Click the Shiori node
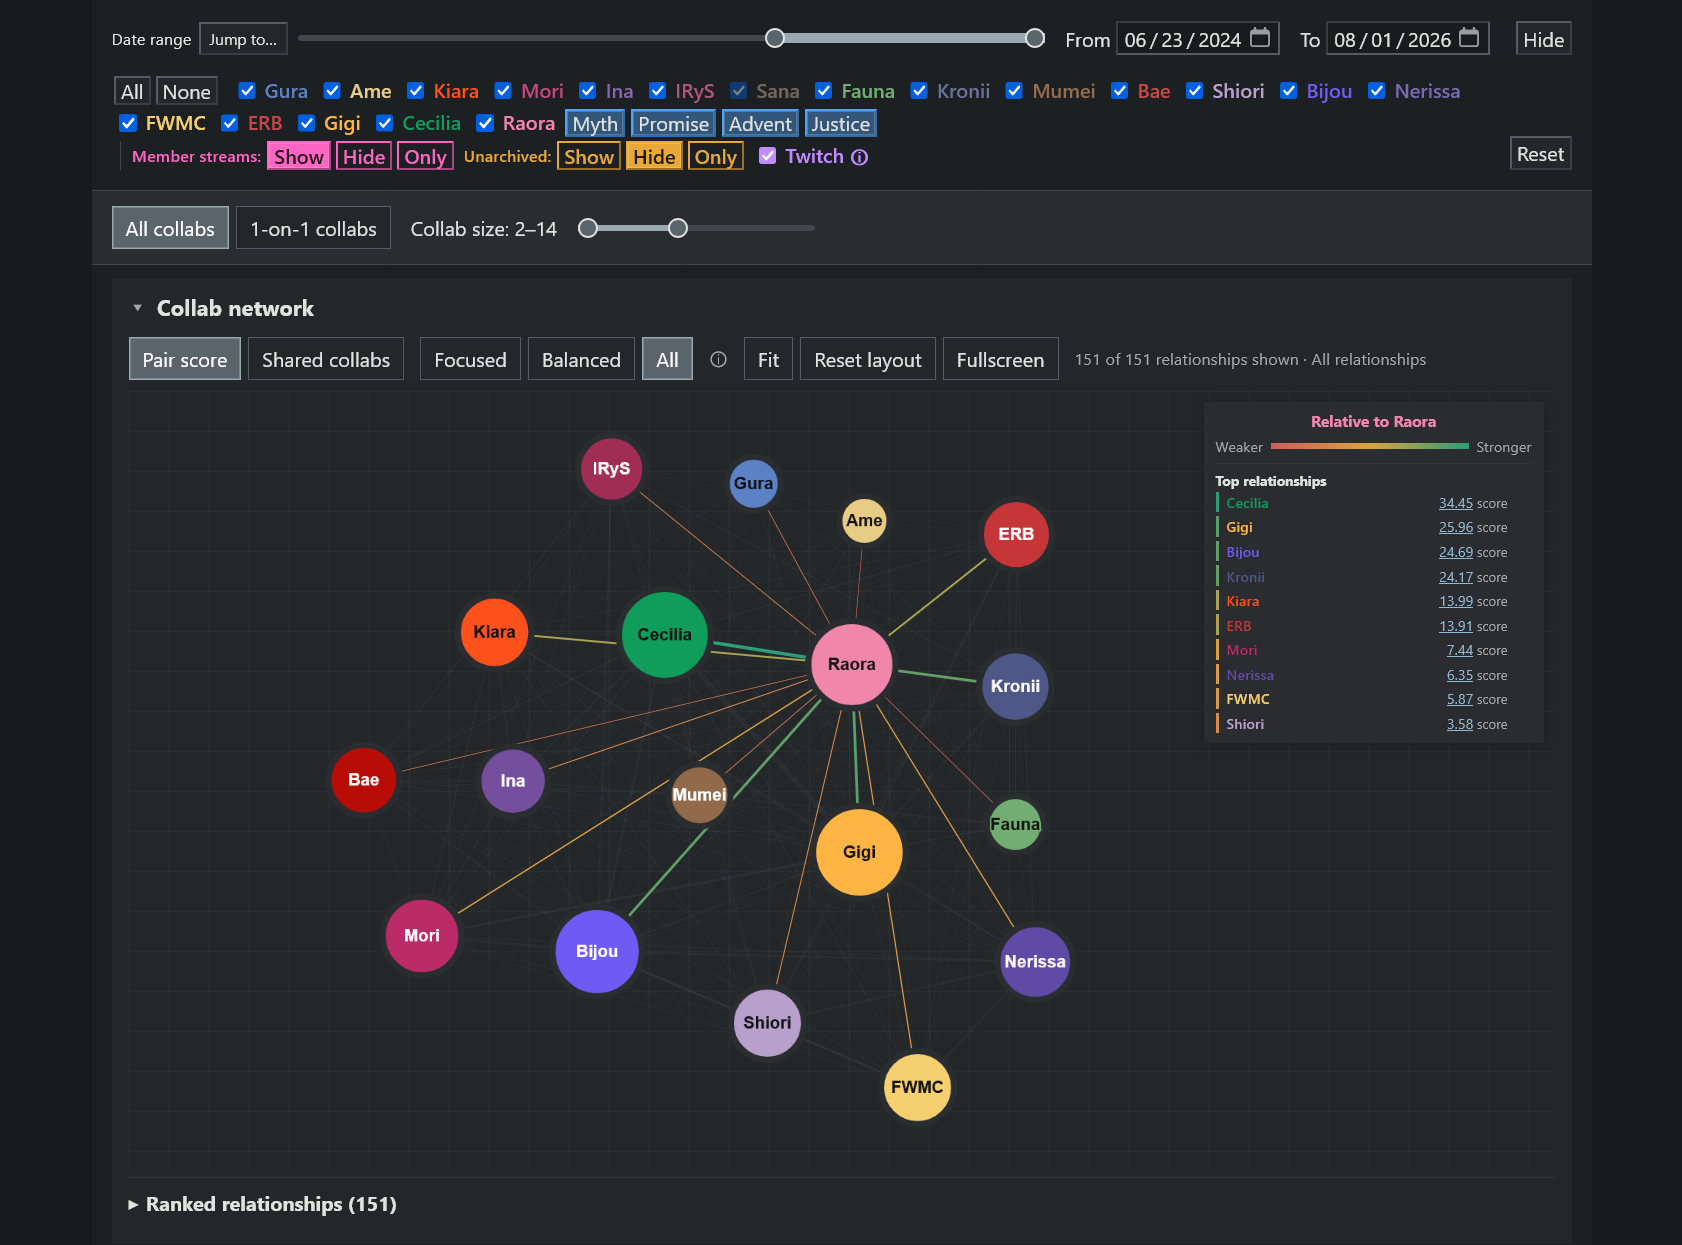Viewport: 1682px width, 1245px height. coord(767,1022)
